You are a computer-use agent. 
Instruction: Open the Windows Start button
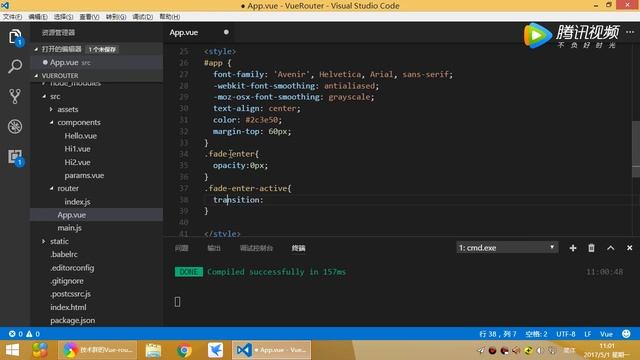(x=12, y=350)
